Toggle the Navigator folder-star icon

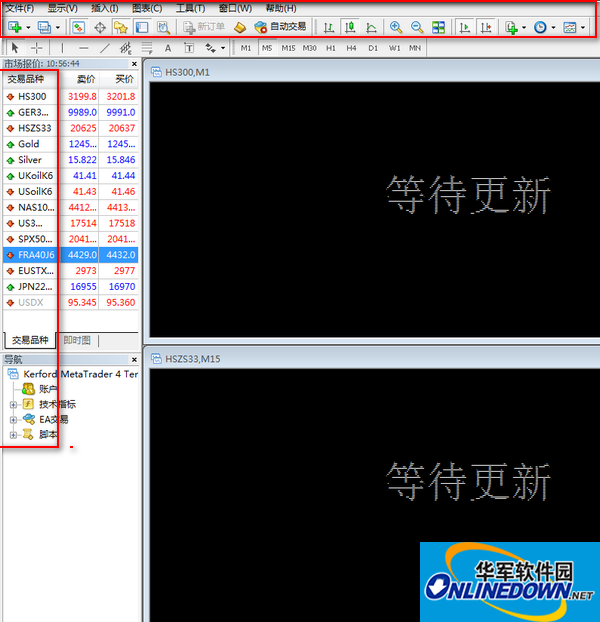(x=121, y=27)
